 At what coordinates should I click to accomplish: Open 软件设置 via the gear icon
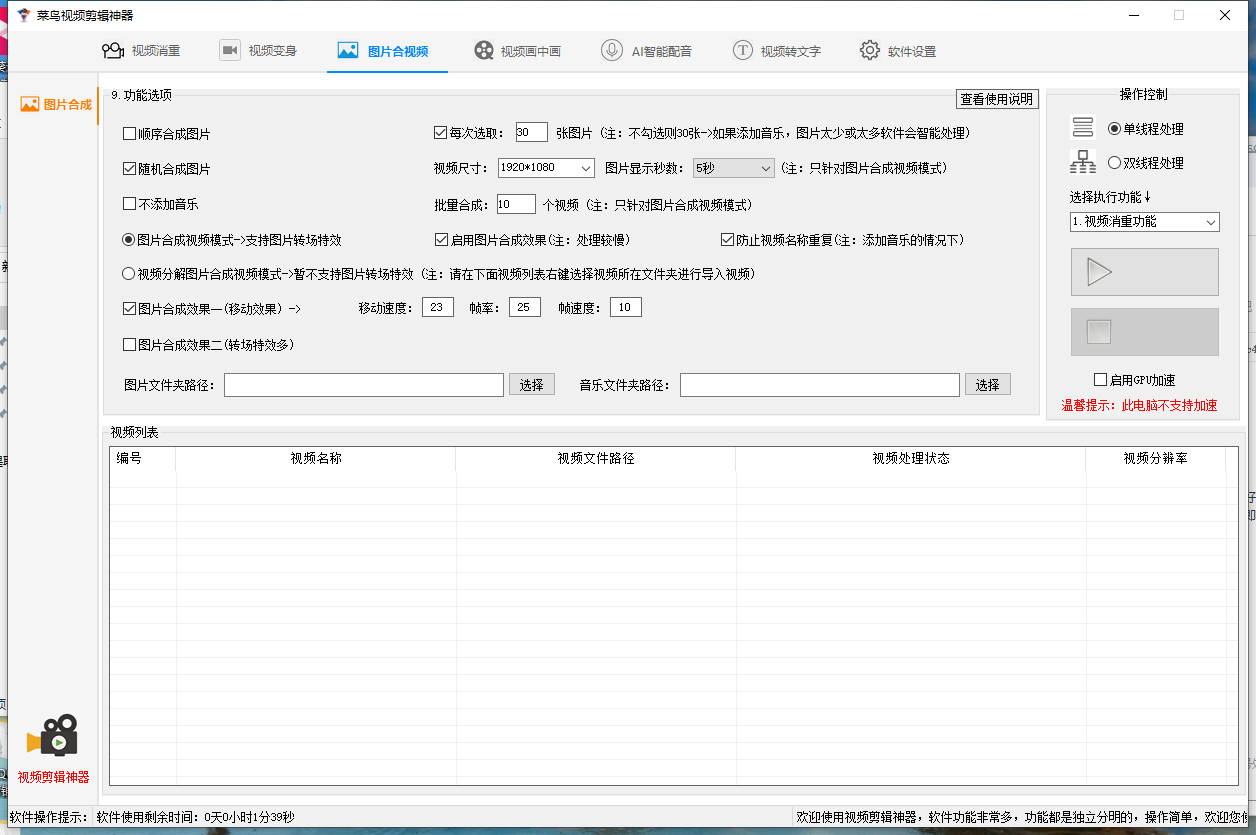(x=870, y=51)
